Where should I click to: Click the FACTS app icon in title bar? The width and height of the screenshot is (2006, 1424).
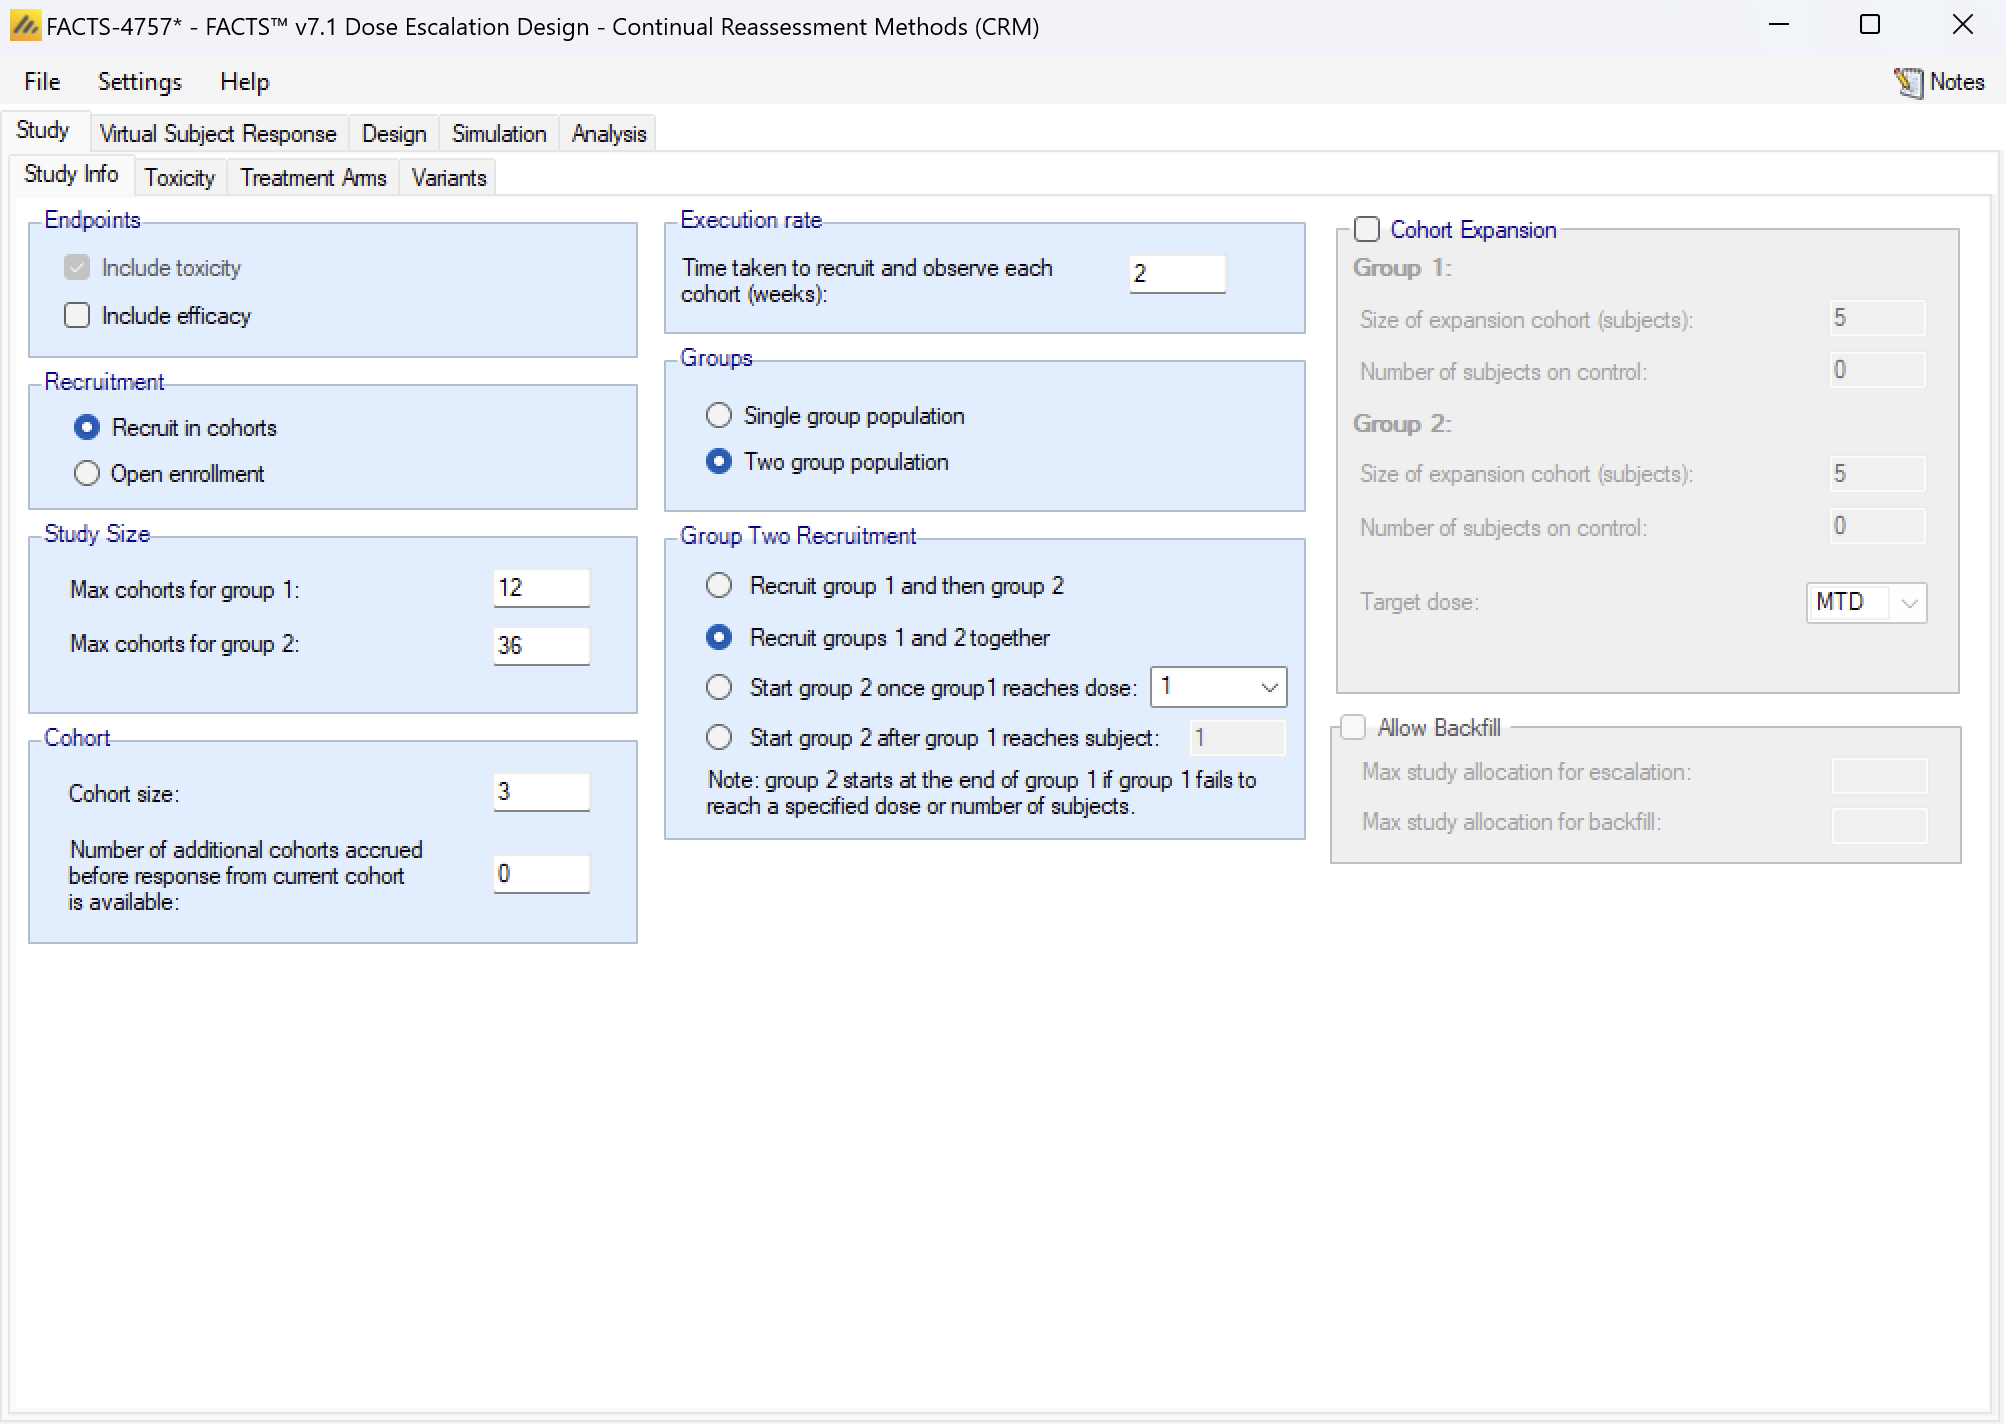click(25, 26)
